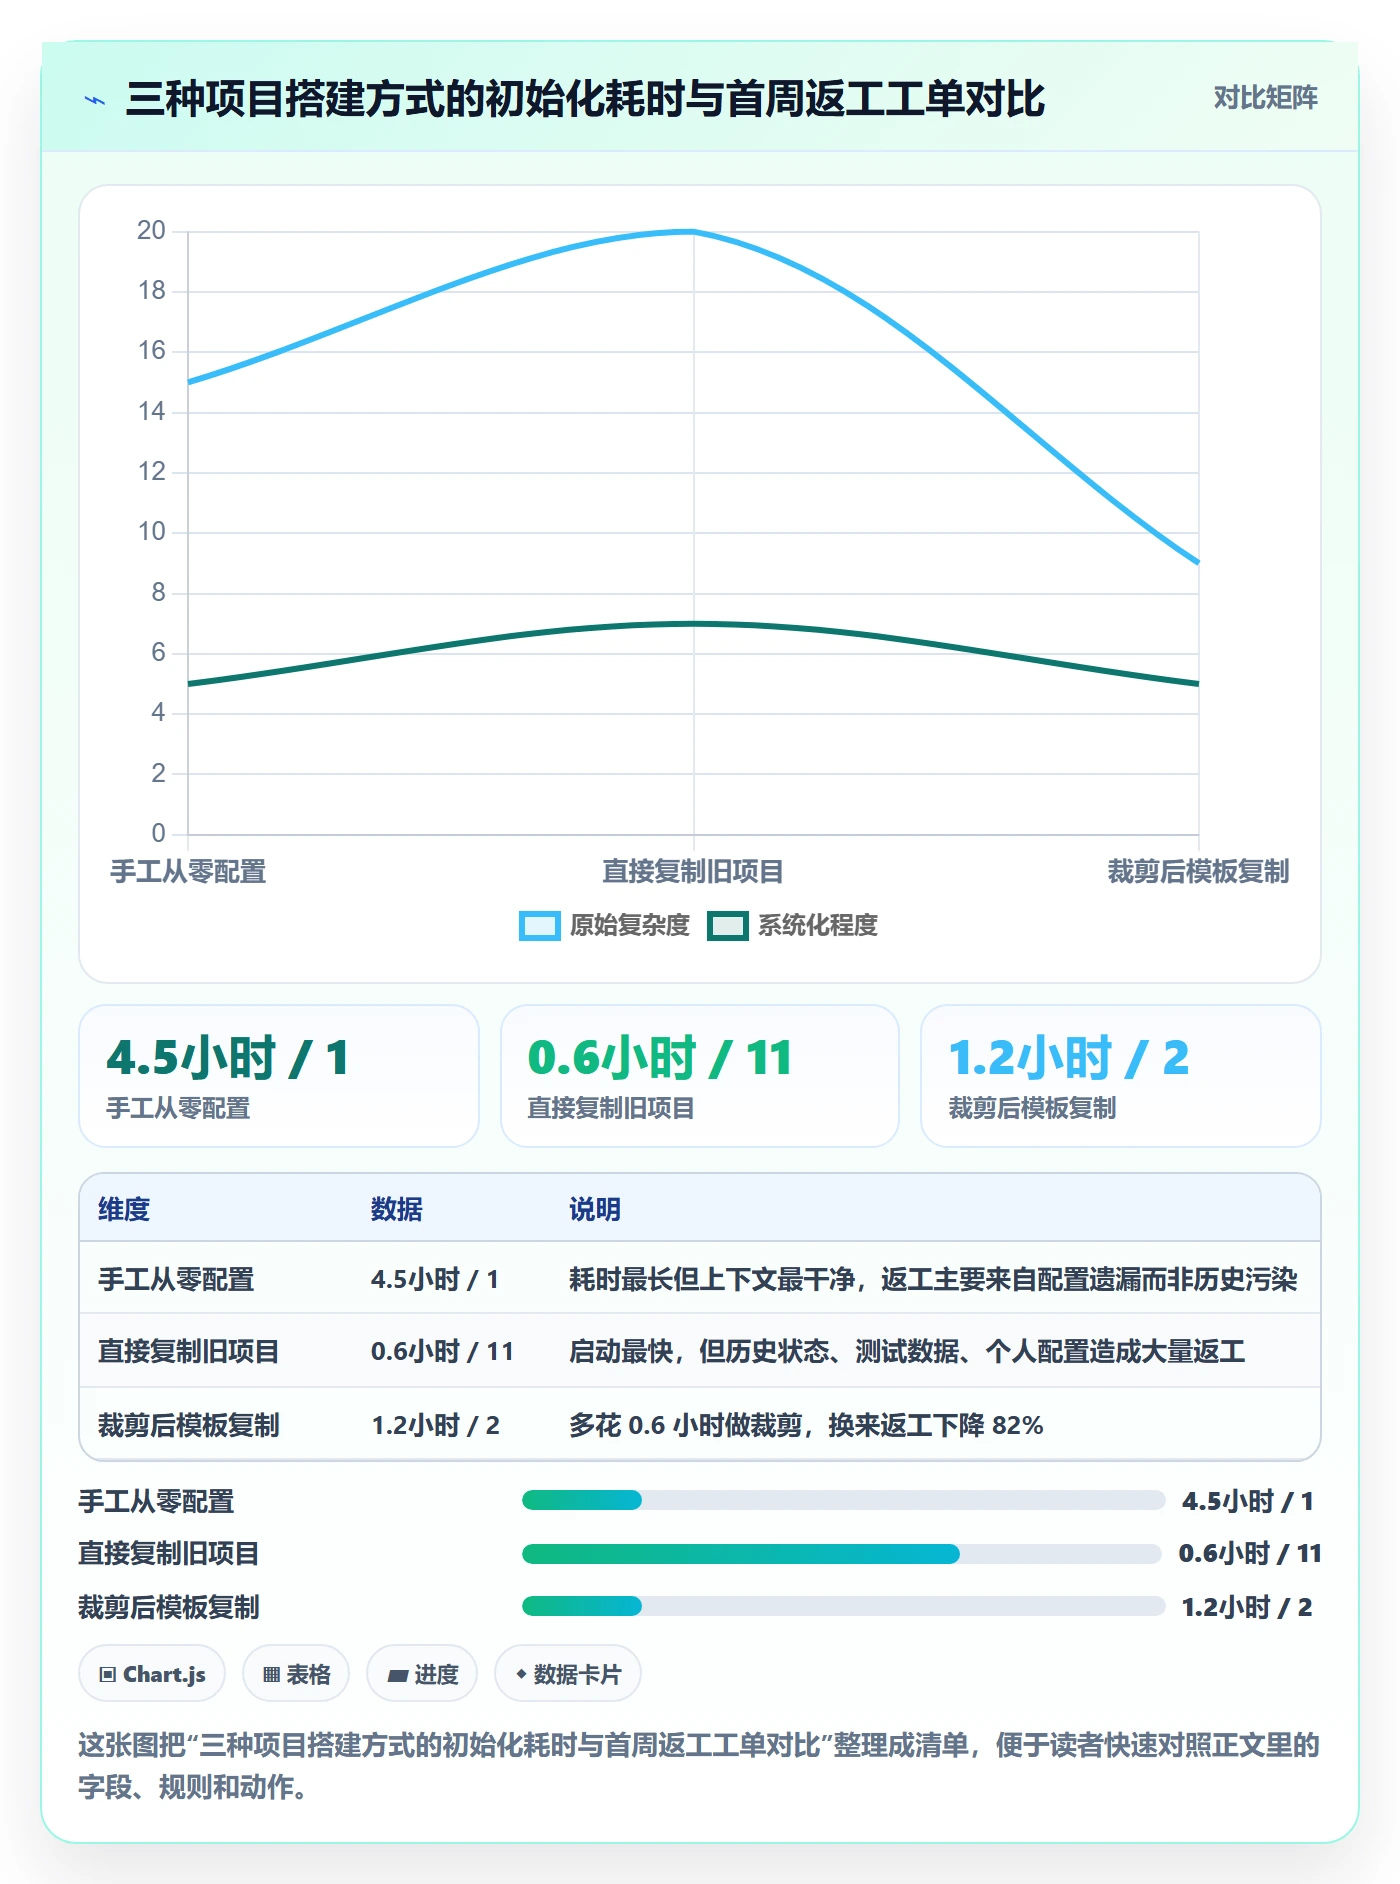
Task: Select the description 多花 0.6 小时做裁剪
Action: pos(806,1425)
